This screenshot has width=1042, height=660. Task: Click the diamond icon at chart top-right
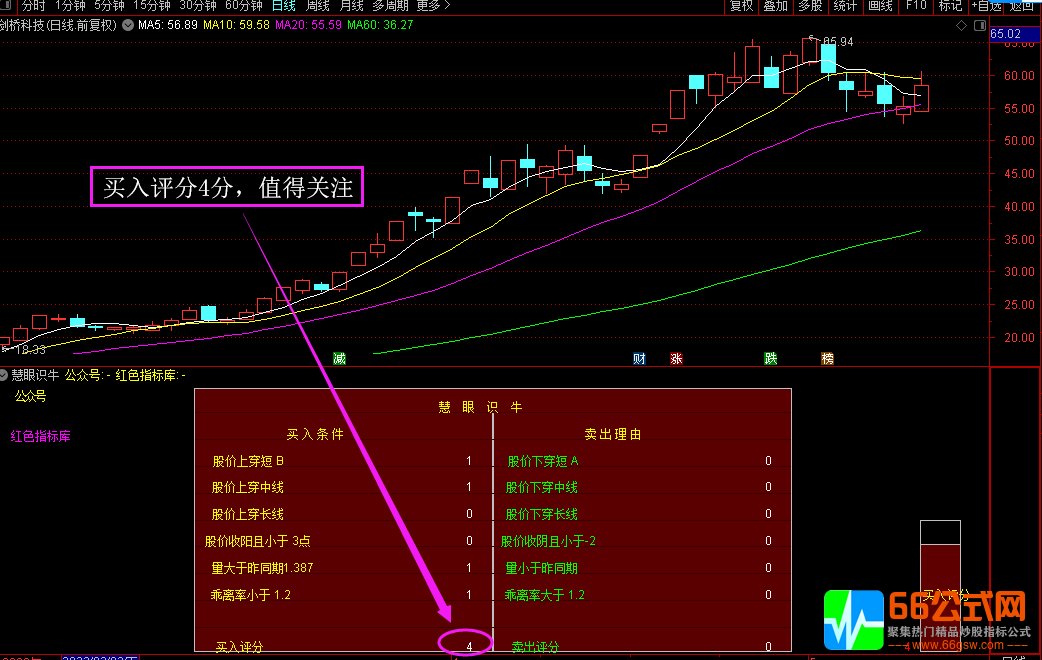point(961,25)
